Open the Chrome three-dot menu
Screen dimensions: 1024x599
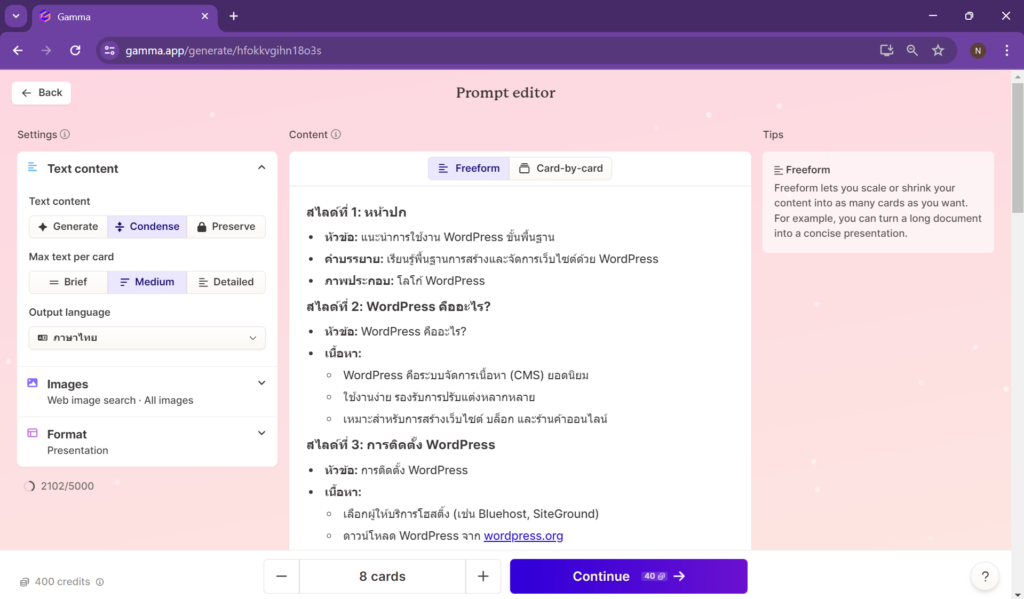click(1006, 50)
